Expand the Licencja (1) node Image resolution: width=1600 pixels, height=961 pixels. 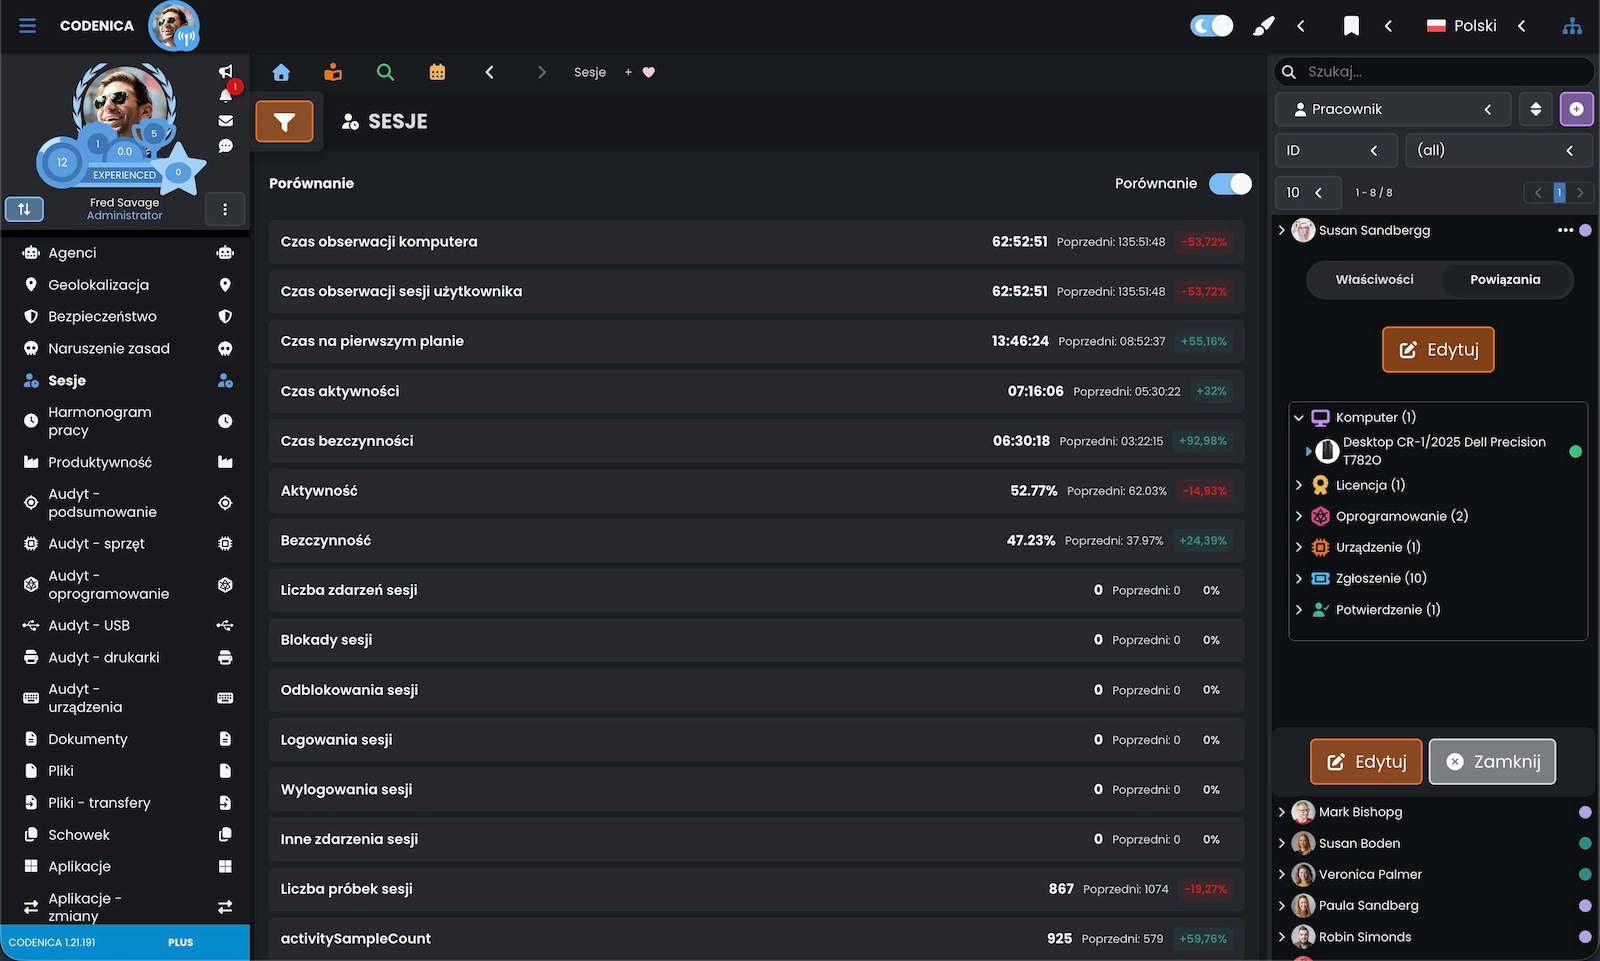pyautogui.click(x=1299, y=485)
